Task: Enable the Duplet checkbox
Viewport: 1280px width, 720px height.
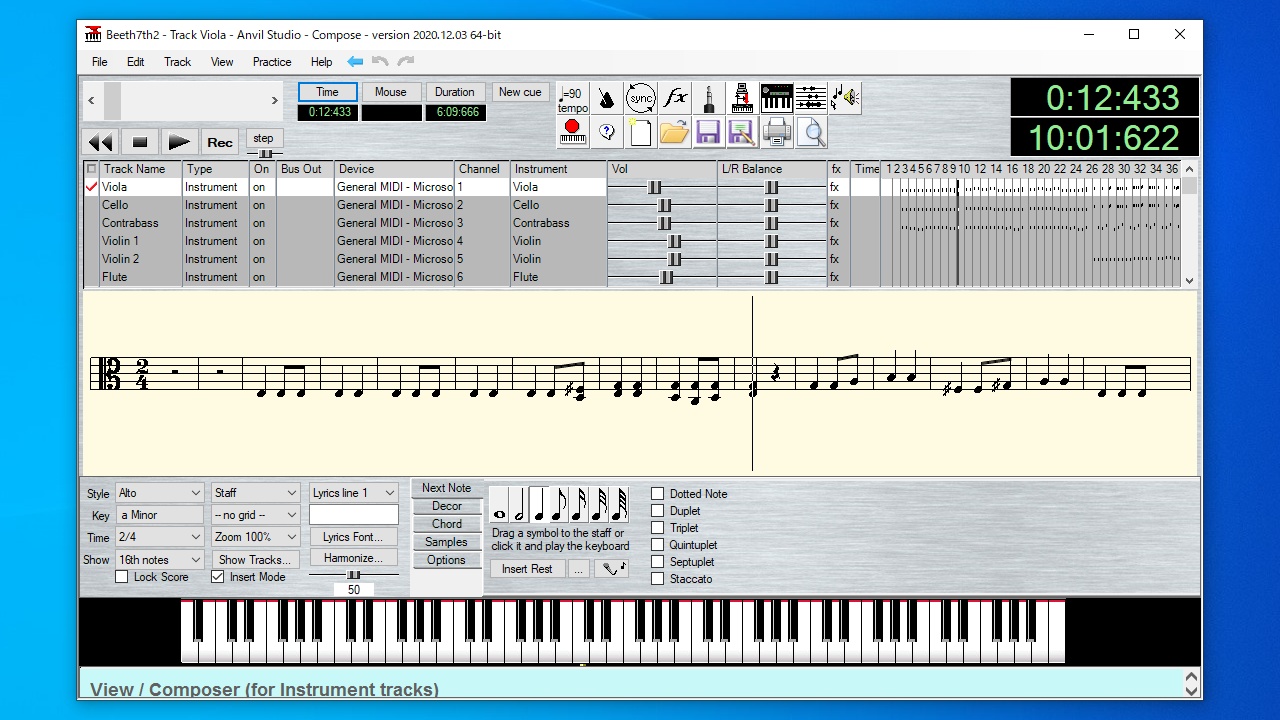Action: click(657, 511)
